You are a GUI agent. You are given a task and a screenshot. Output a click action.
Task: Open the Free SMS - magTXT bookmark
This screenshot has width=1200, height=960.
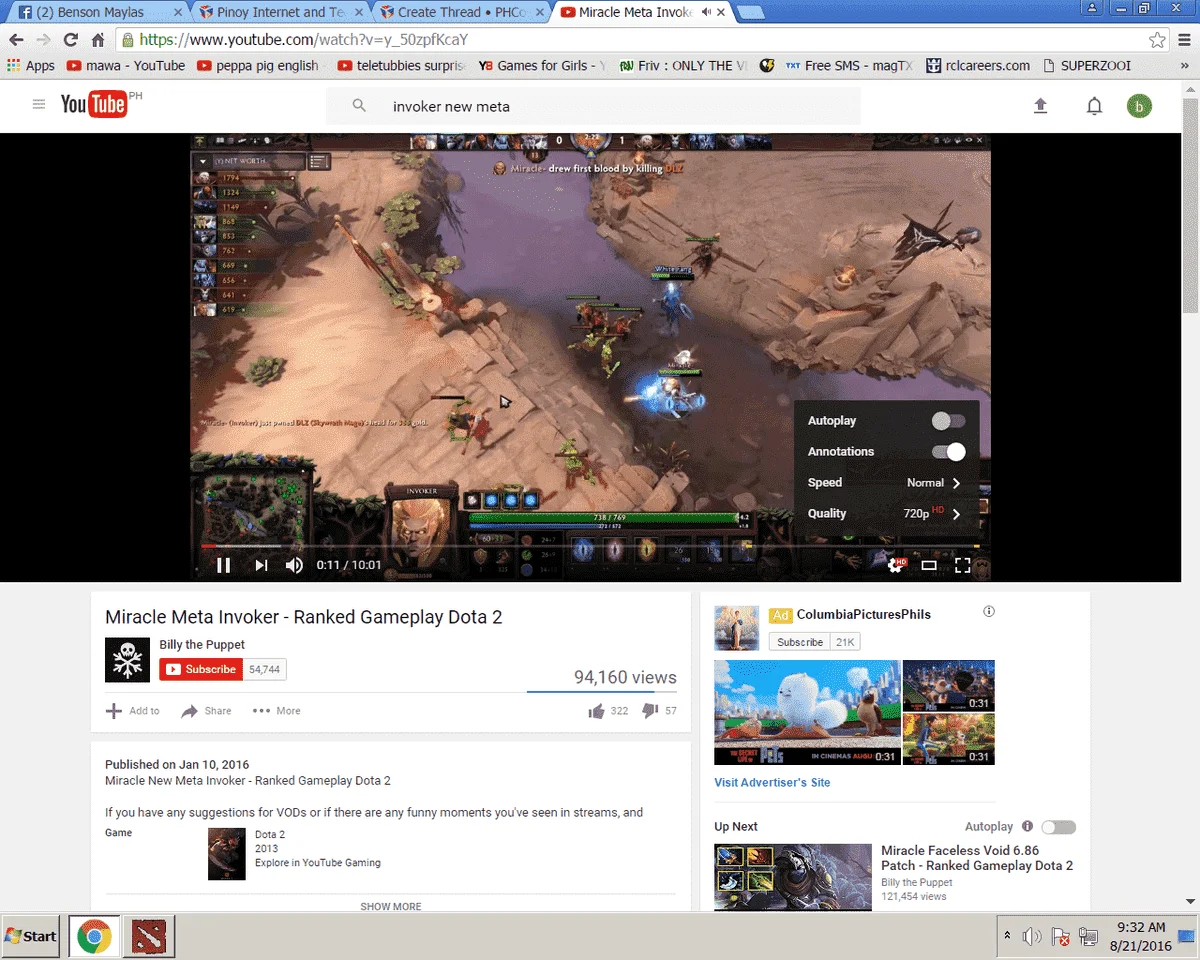[849, 65]
